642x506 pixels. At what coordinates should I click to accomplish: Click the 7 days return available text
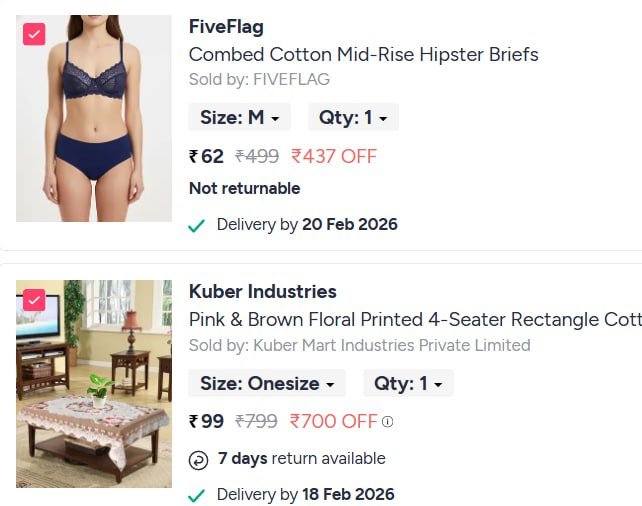(x=301, y=459)
